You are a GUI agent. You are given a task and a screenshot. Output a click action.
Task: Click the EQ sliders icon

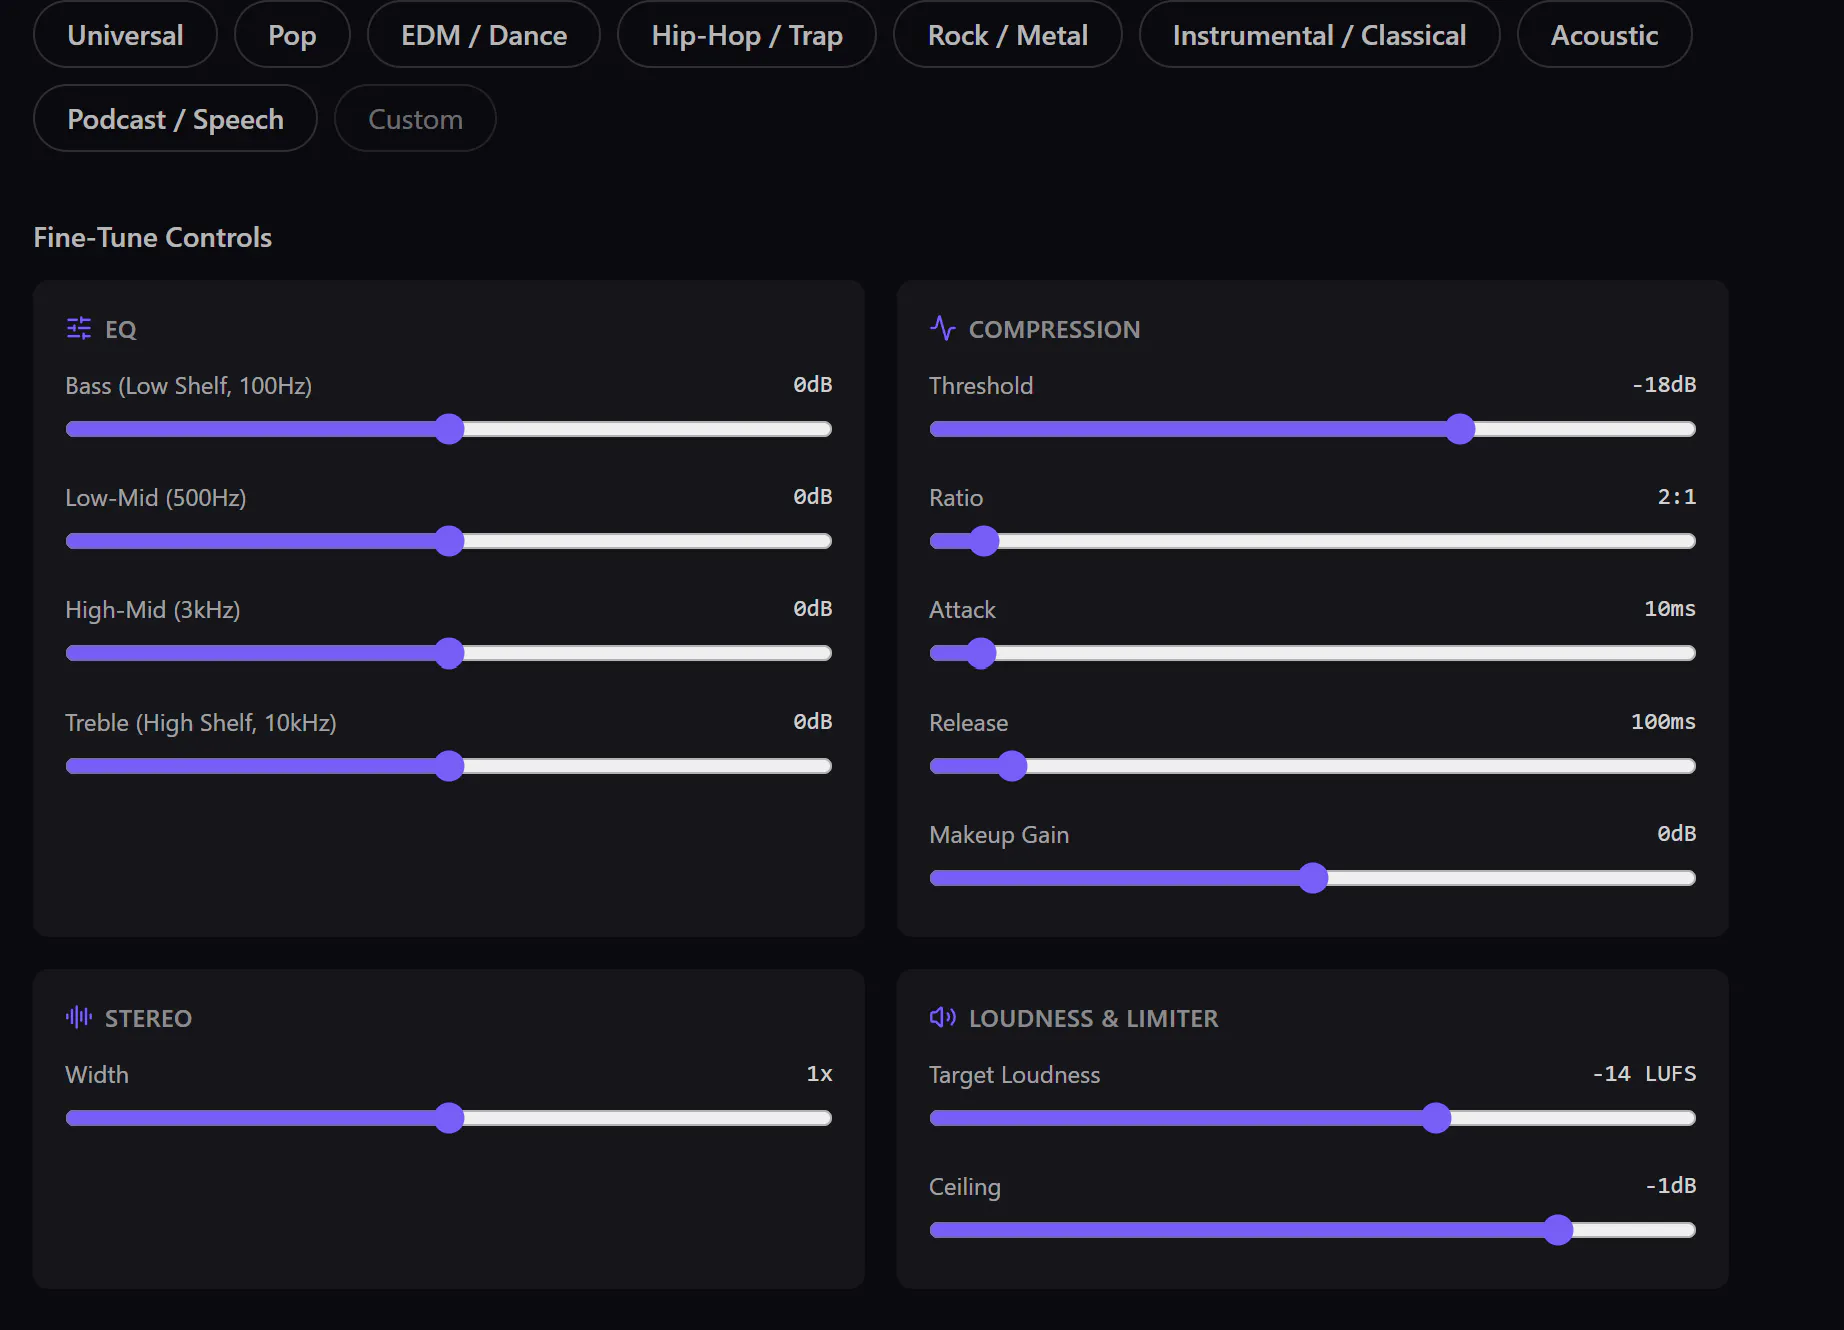pos(79,328)
